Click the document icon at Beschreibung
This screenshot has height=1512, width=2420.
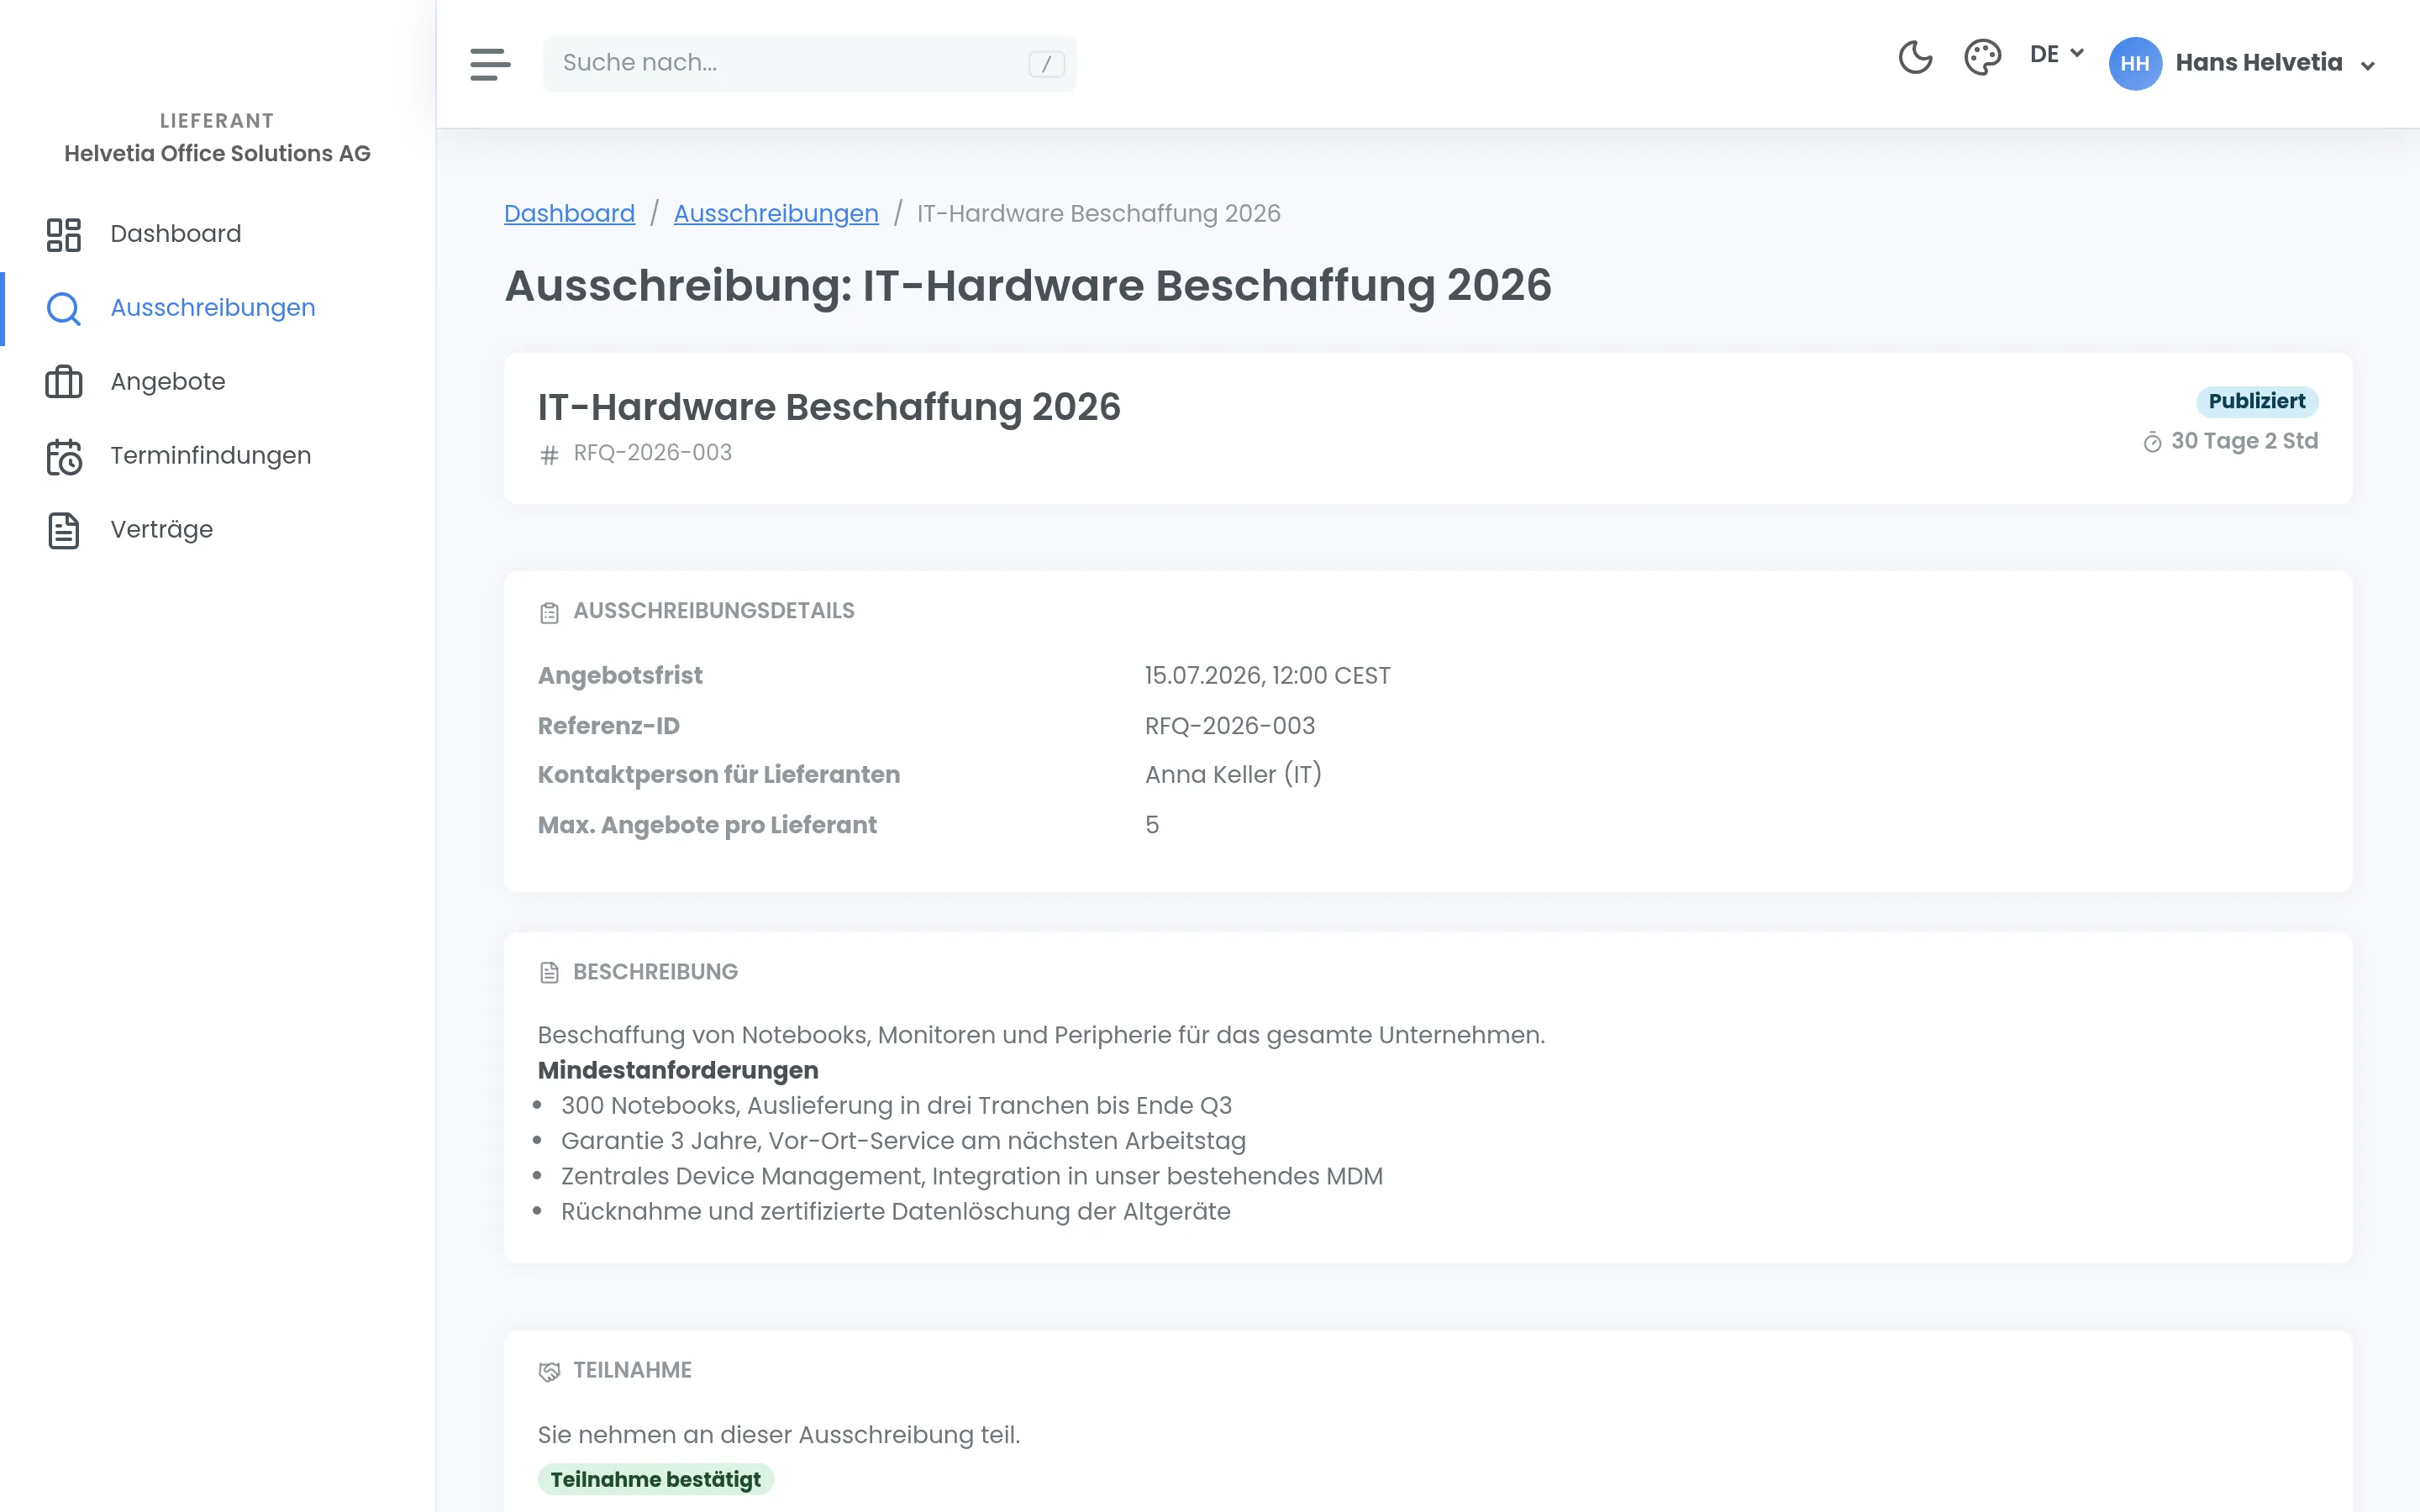[x=549, y=973]
